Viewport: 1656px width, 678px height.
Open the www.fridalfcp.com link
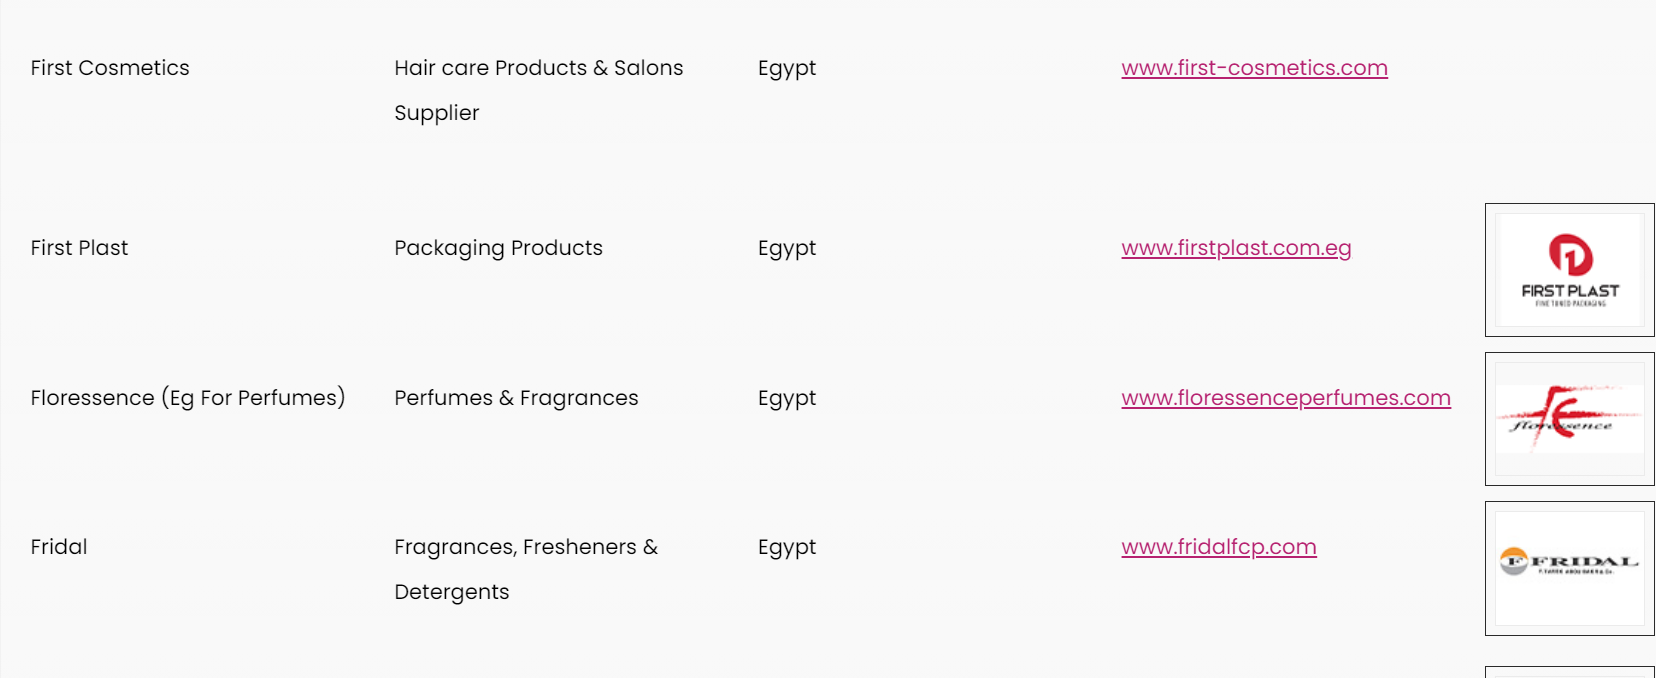[x=1219, y=547]
